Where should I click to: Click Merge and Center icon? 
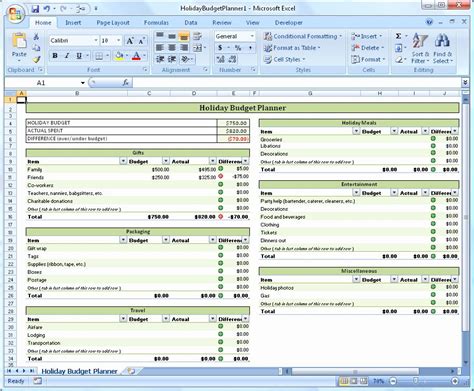[x=197, y=48]
